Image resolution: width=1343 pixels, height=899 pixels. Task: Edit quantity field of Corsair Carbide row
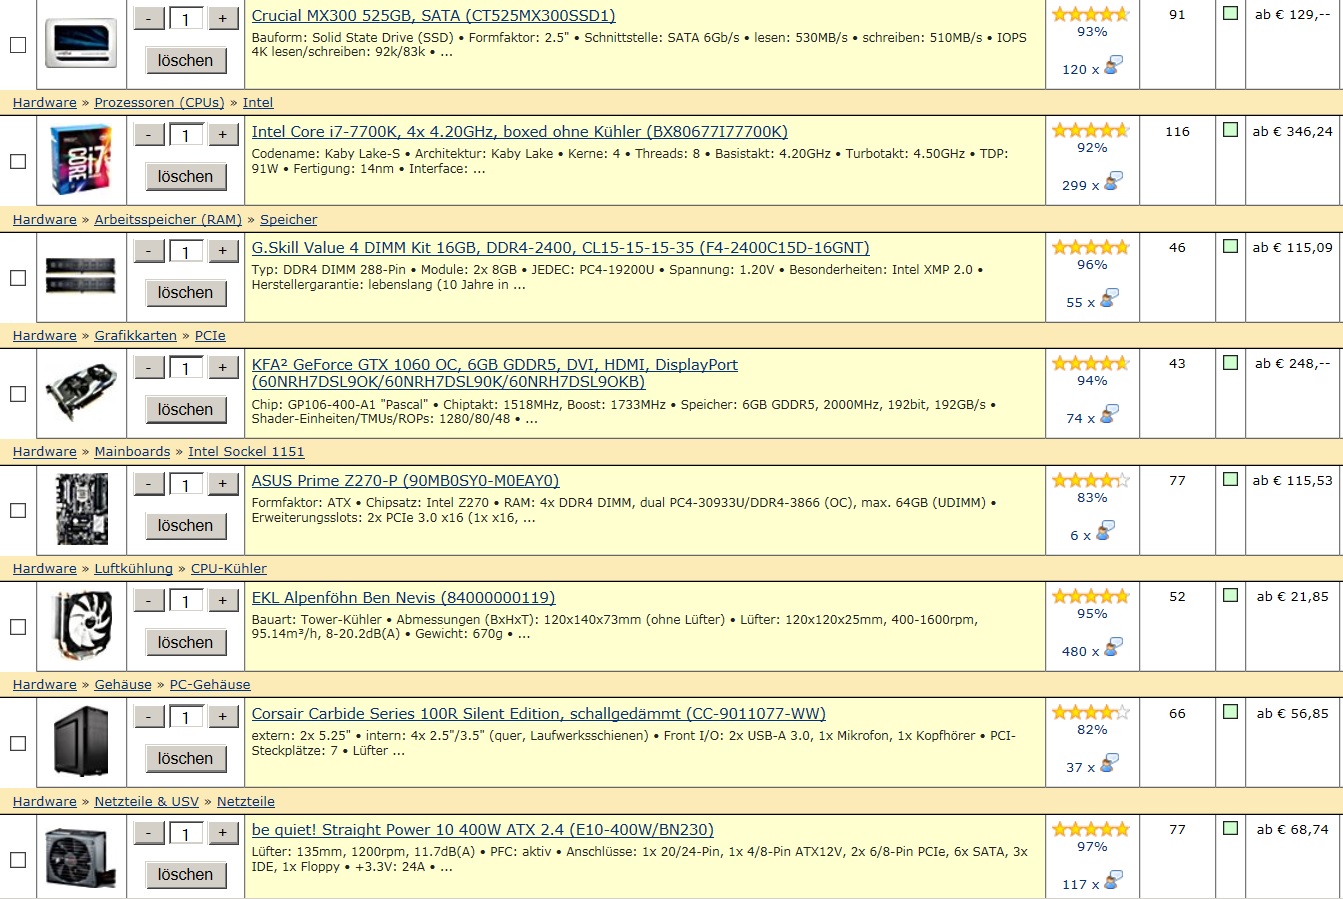click(186, 717)
